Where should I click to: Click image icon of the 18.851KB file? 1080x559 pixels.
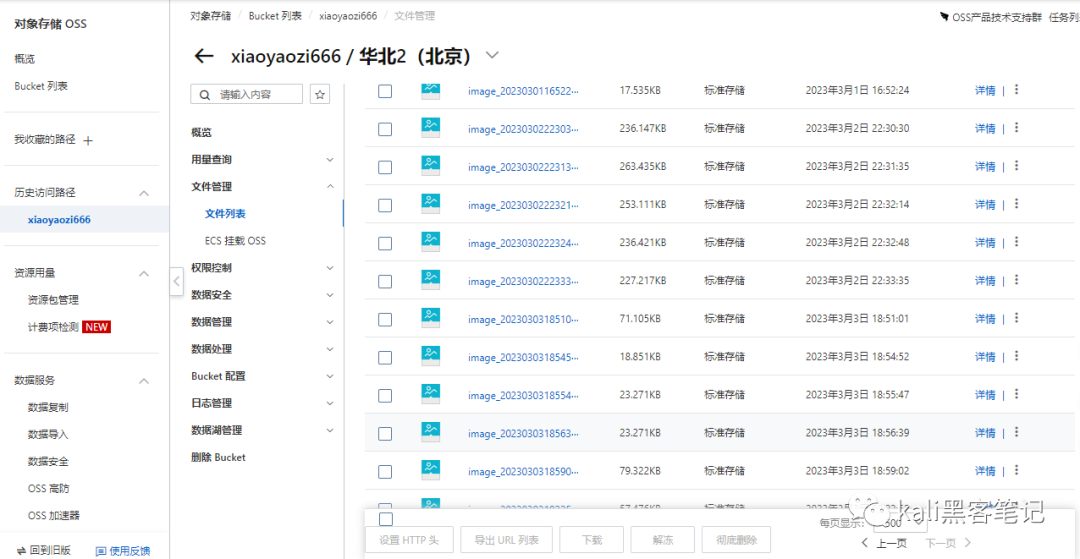tap(430, 357)
